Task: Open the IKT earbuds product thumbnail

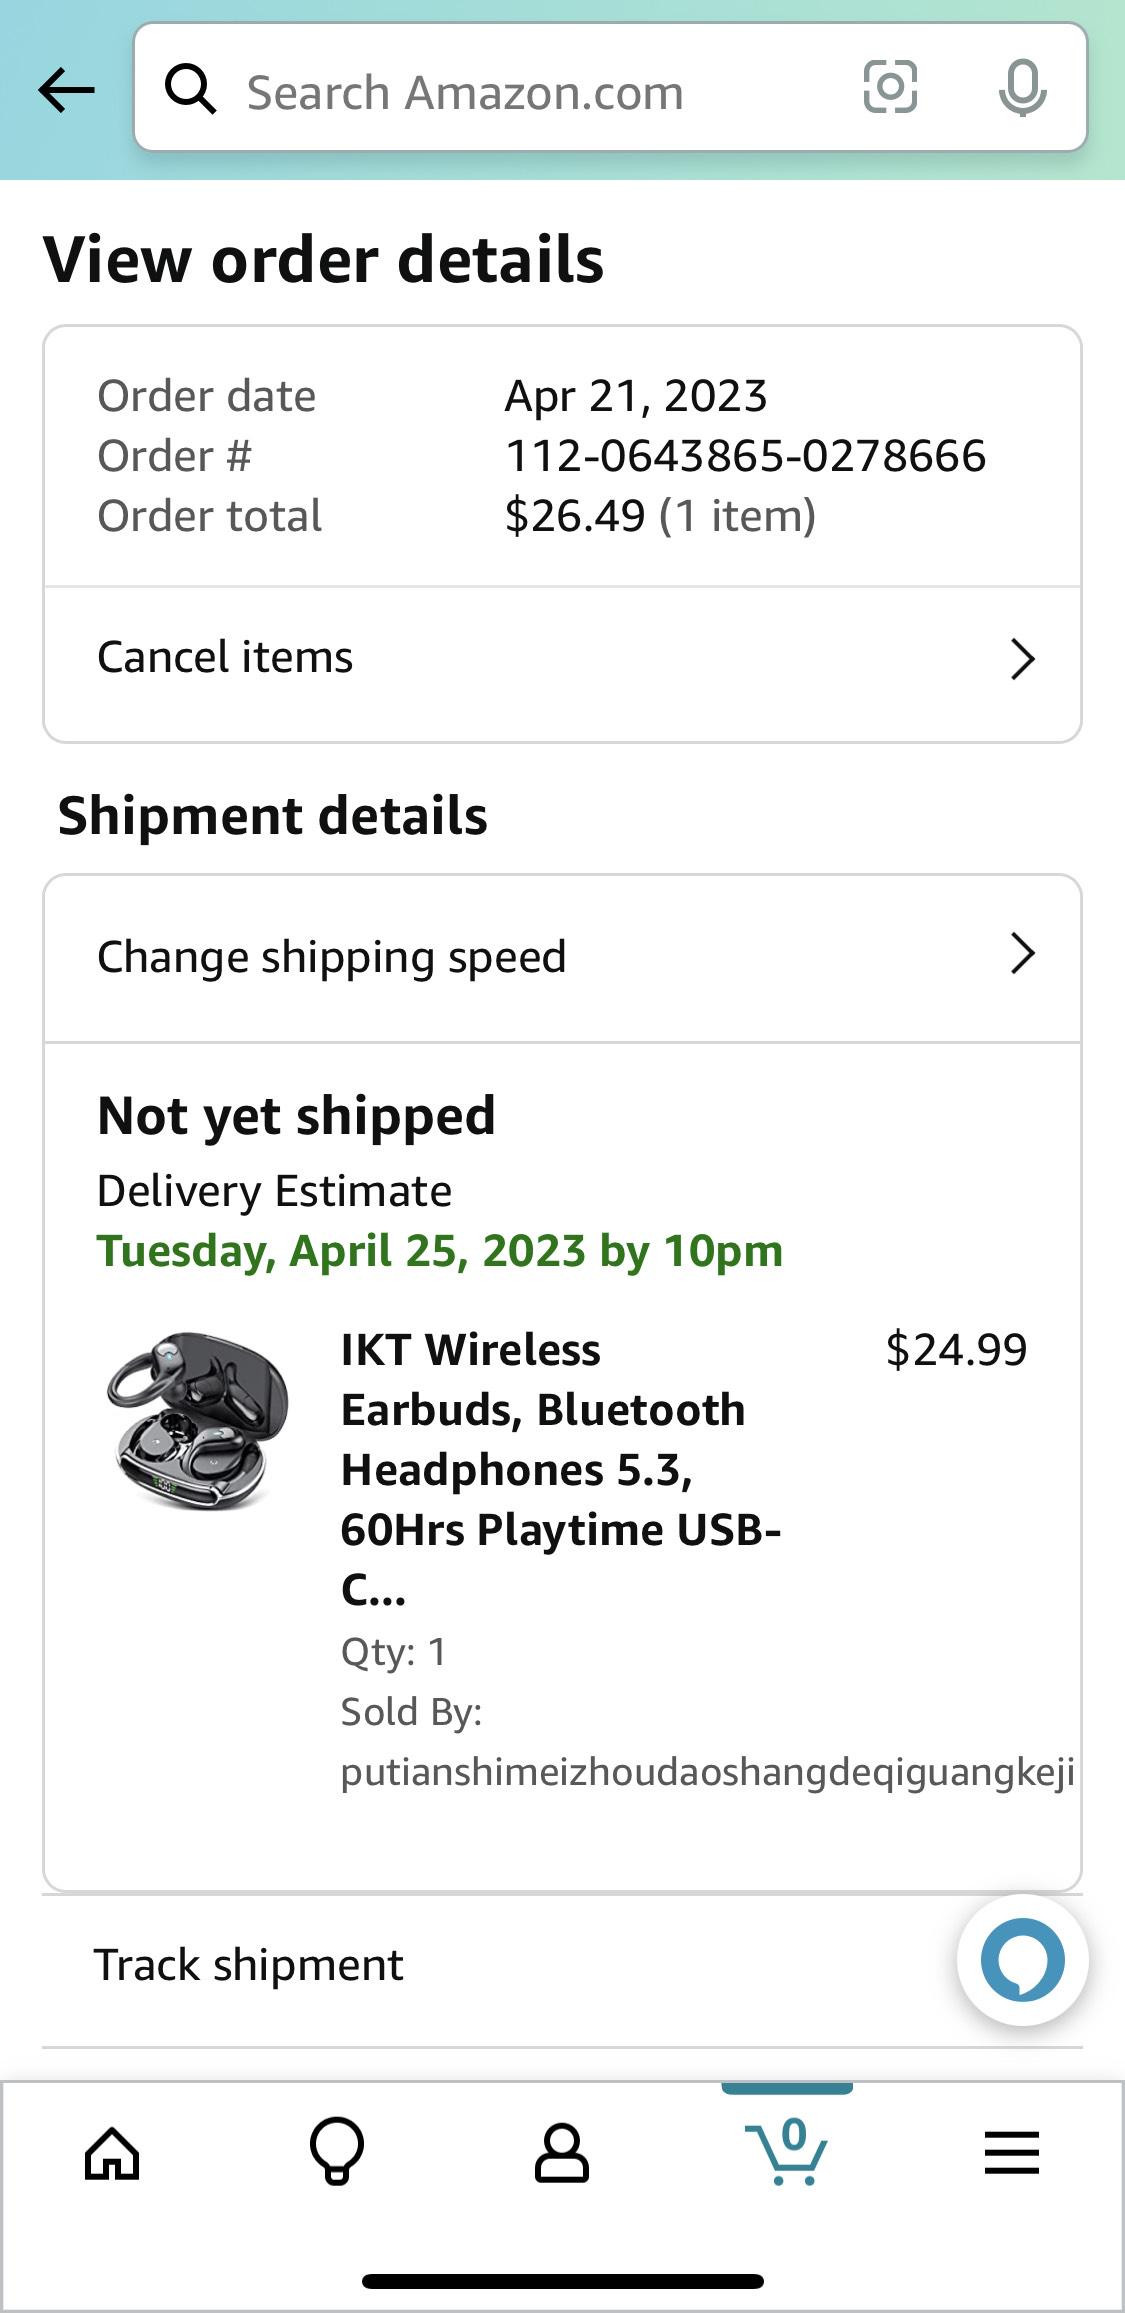Action: (x=198, y=1420)
